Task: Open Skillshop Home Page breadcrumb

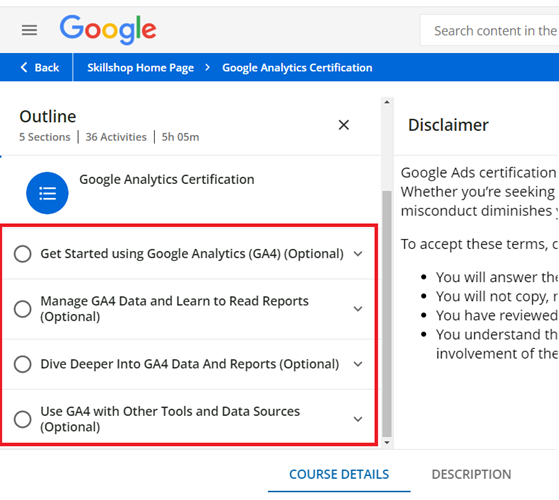Action: [x=140, y=67]
